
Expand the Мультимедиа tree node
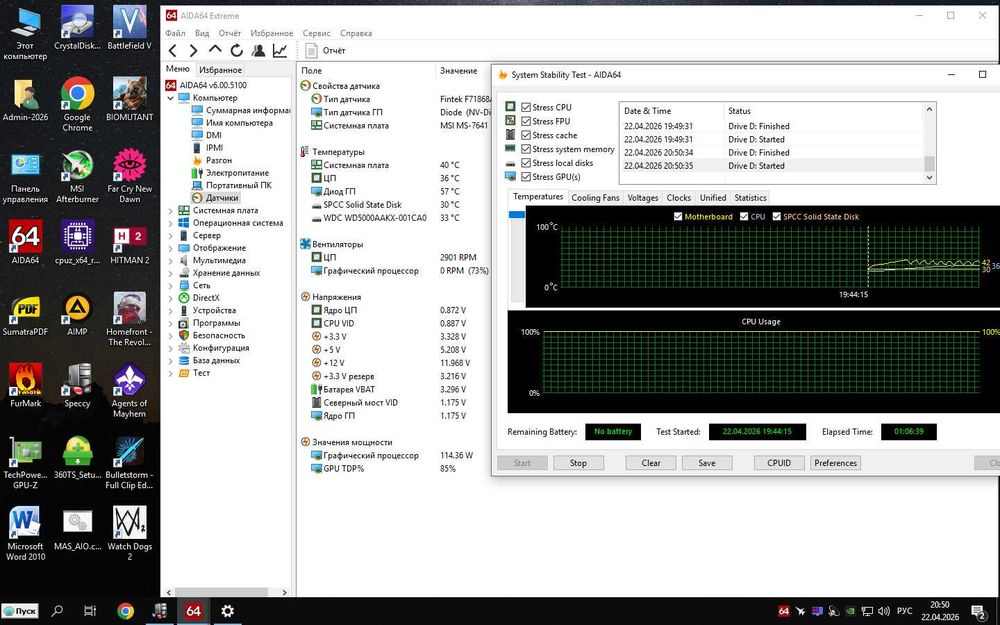170,260
